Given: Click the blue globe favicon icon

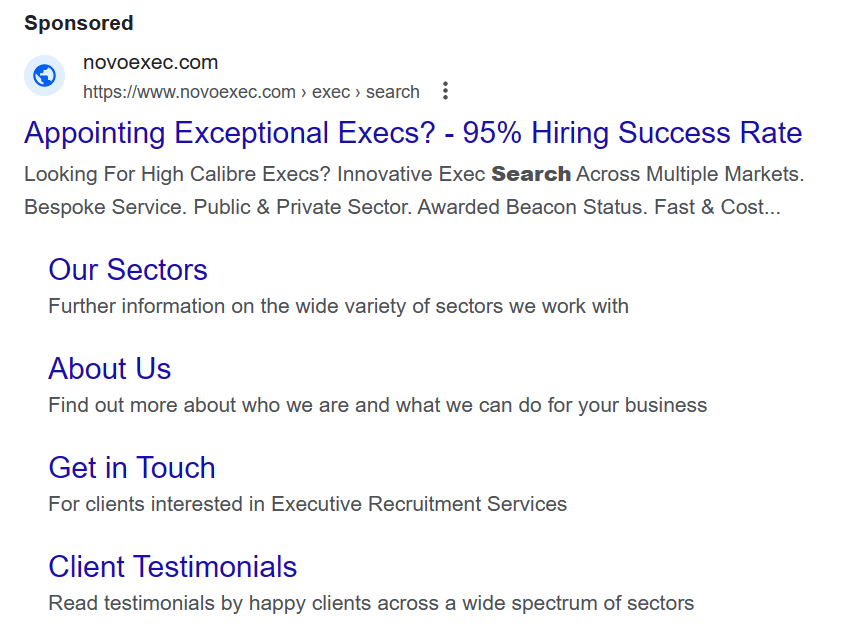Looking at the screenshot, I should (44, 75).
